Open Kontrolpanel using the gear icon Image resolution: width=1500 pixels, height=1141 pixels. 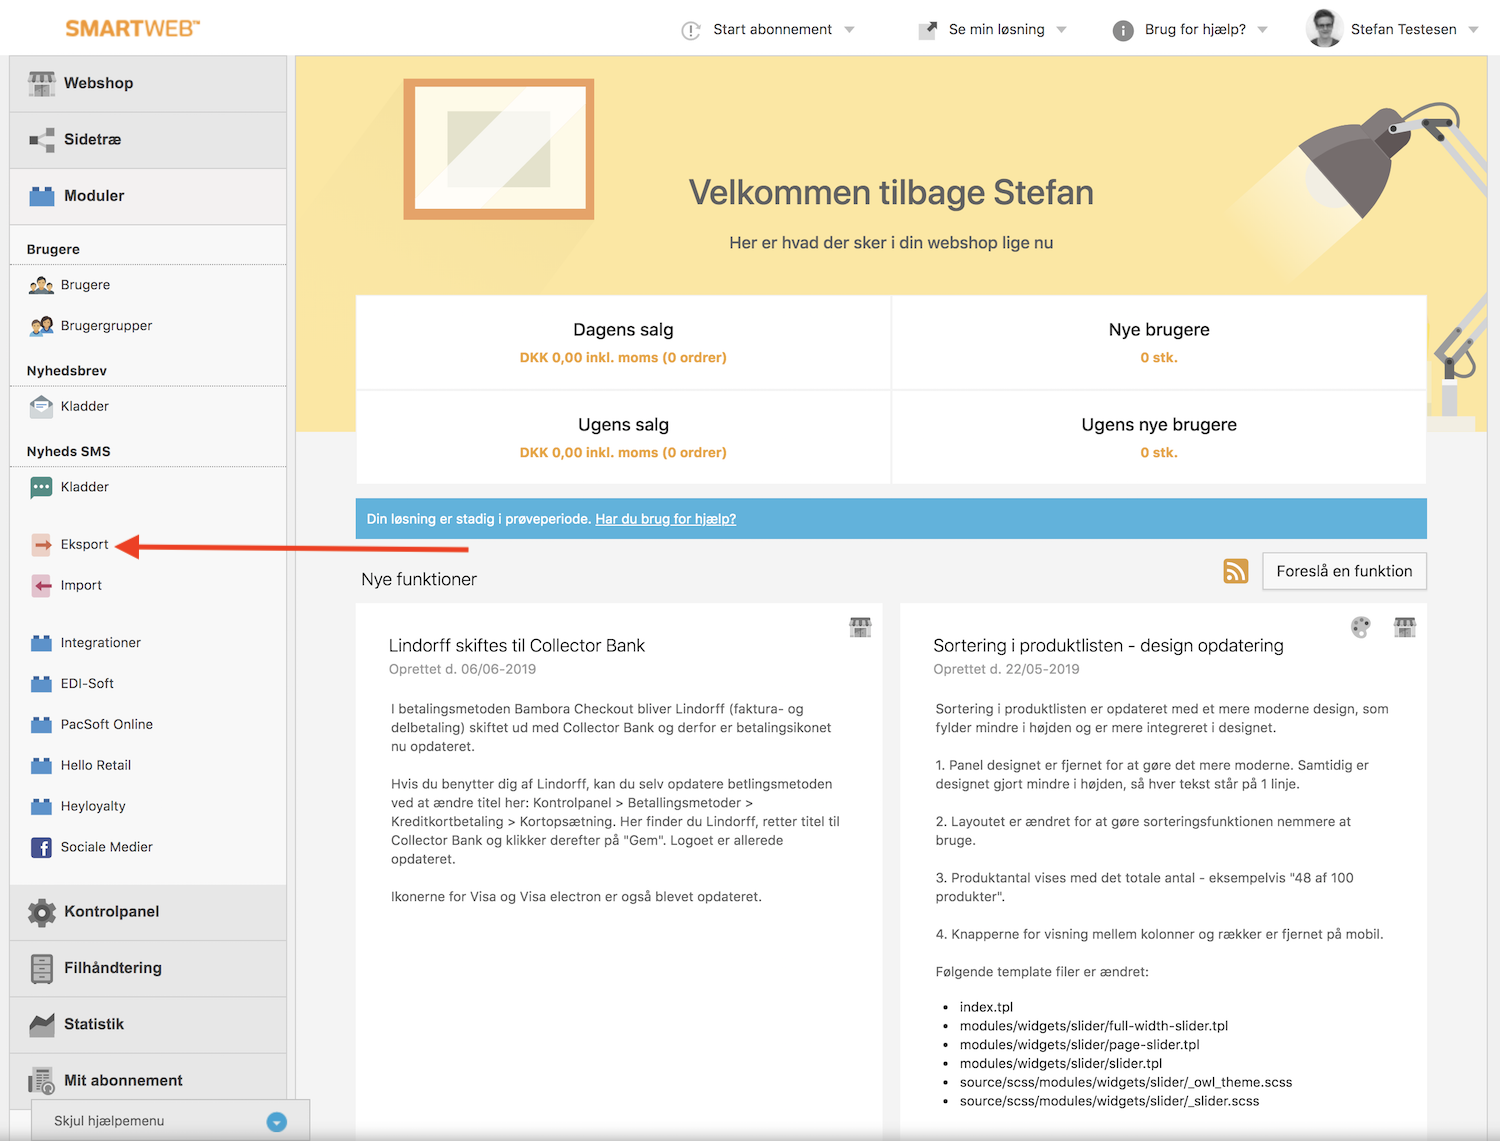(x=41, y=912)
